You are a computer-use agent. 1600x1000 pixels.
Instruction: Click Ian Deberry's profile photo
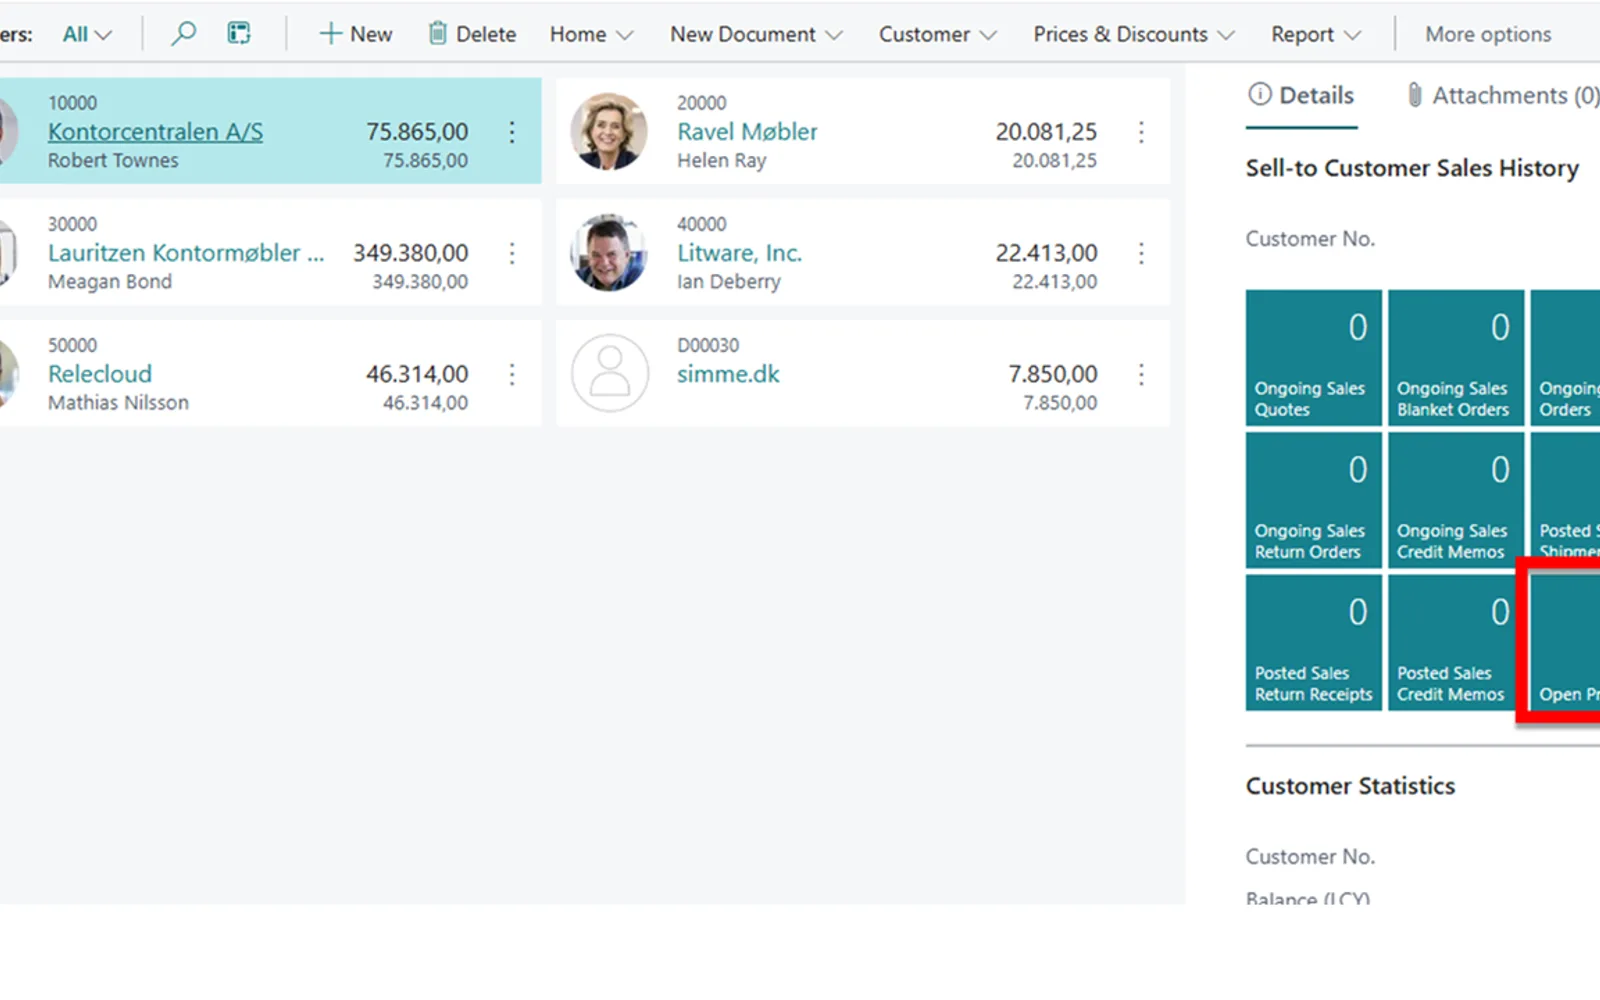pyautogui.click(x=609, y=252)
